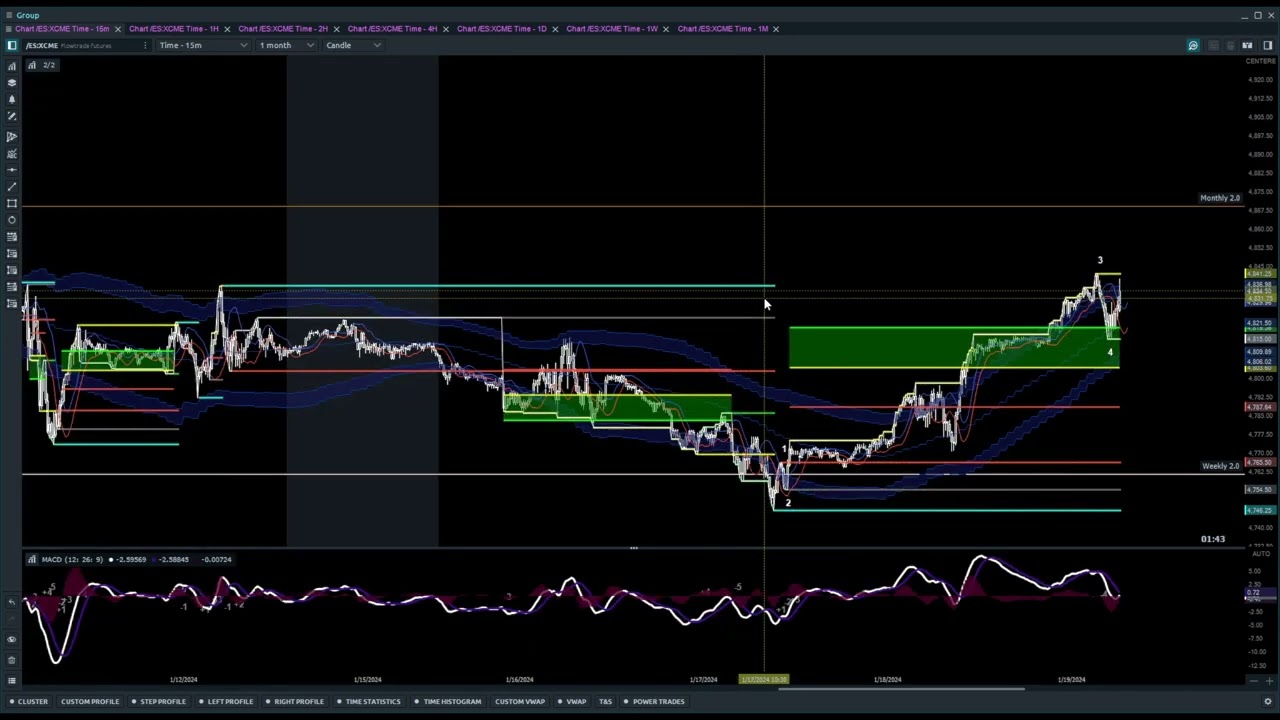Click the 1/17/2024 highlighted time marker
This screenshot has width=1280, height=720.
pos(763,680)
